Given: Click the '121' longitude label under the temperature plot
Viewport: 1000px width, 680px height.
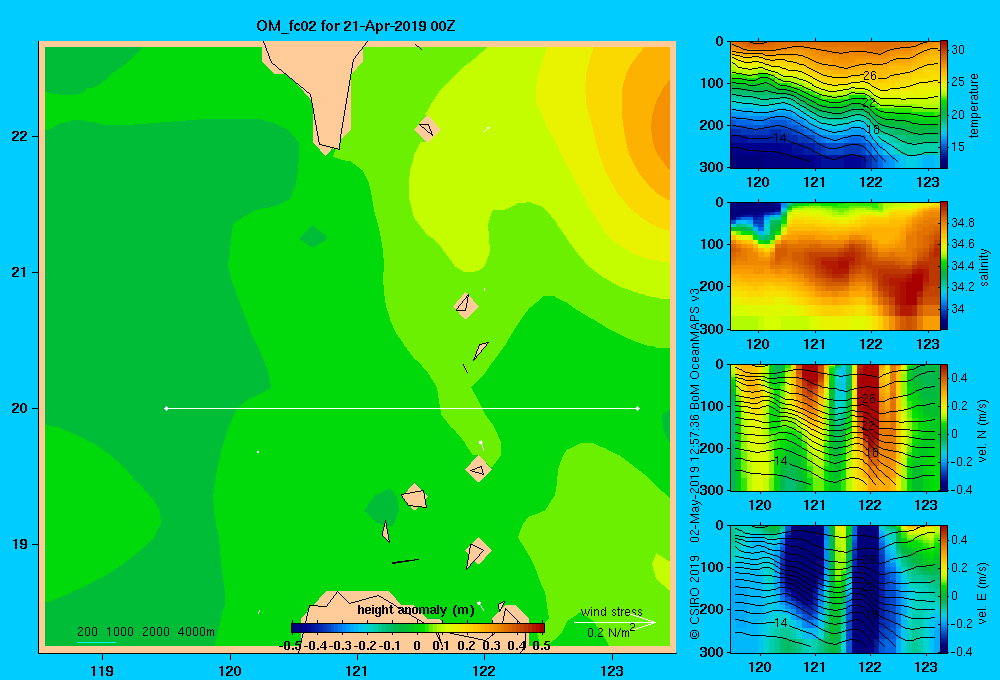Looking at the screenshot, I should (814, 182).
